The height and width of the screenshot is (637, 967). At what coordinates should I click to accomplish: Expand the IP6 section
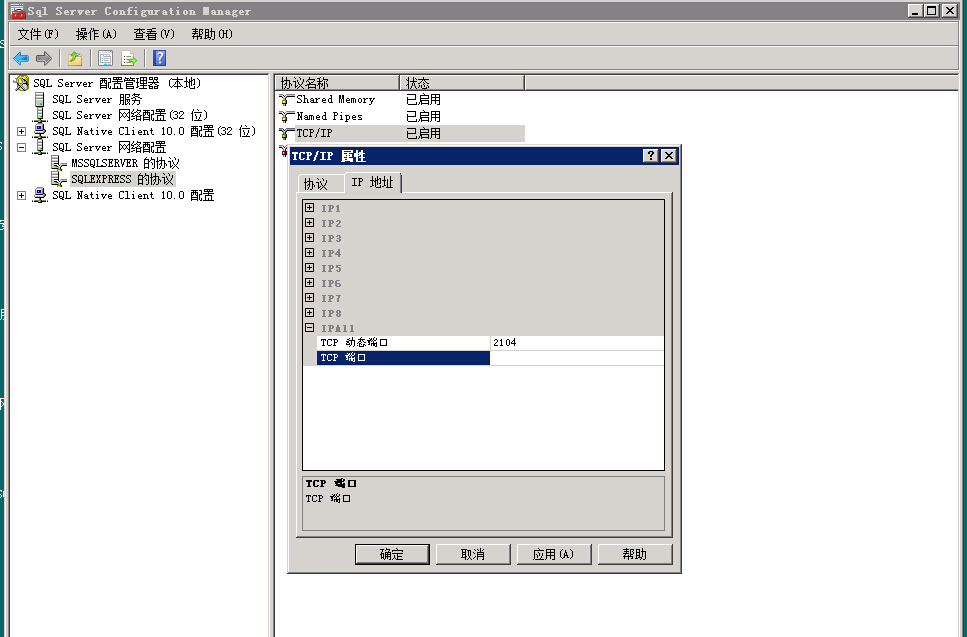pos(310,283)
